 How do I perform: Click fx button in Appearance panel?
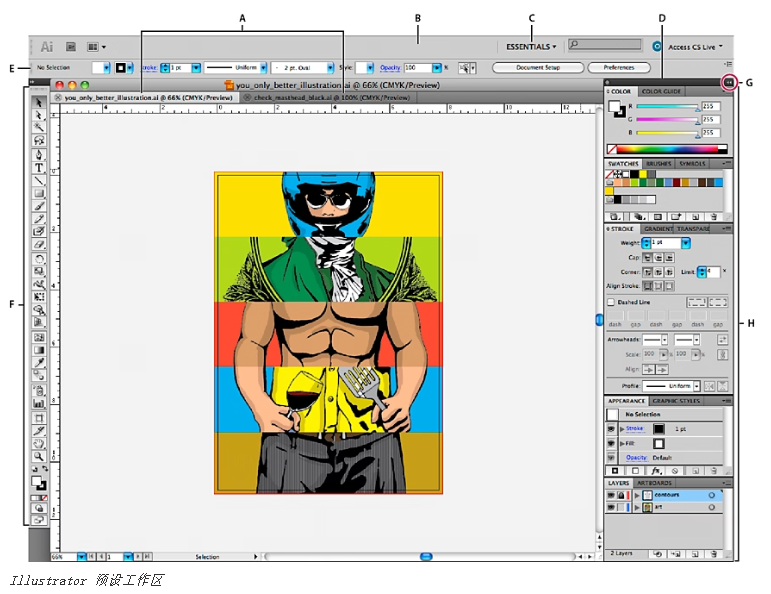656,470
